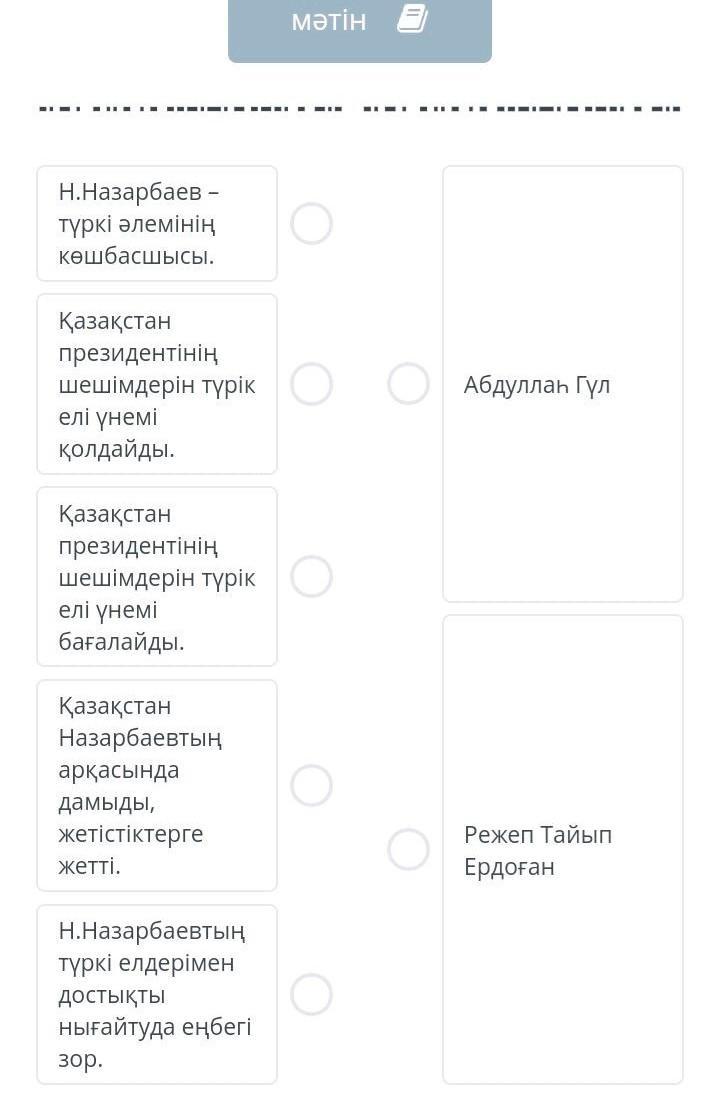Open the мәтін text button
The width and height of the screenshot is (720, 1120).
coord(330,21)
